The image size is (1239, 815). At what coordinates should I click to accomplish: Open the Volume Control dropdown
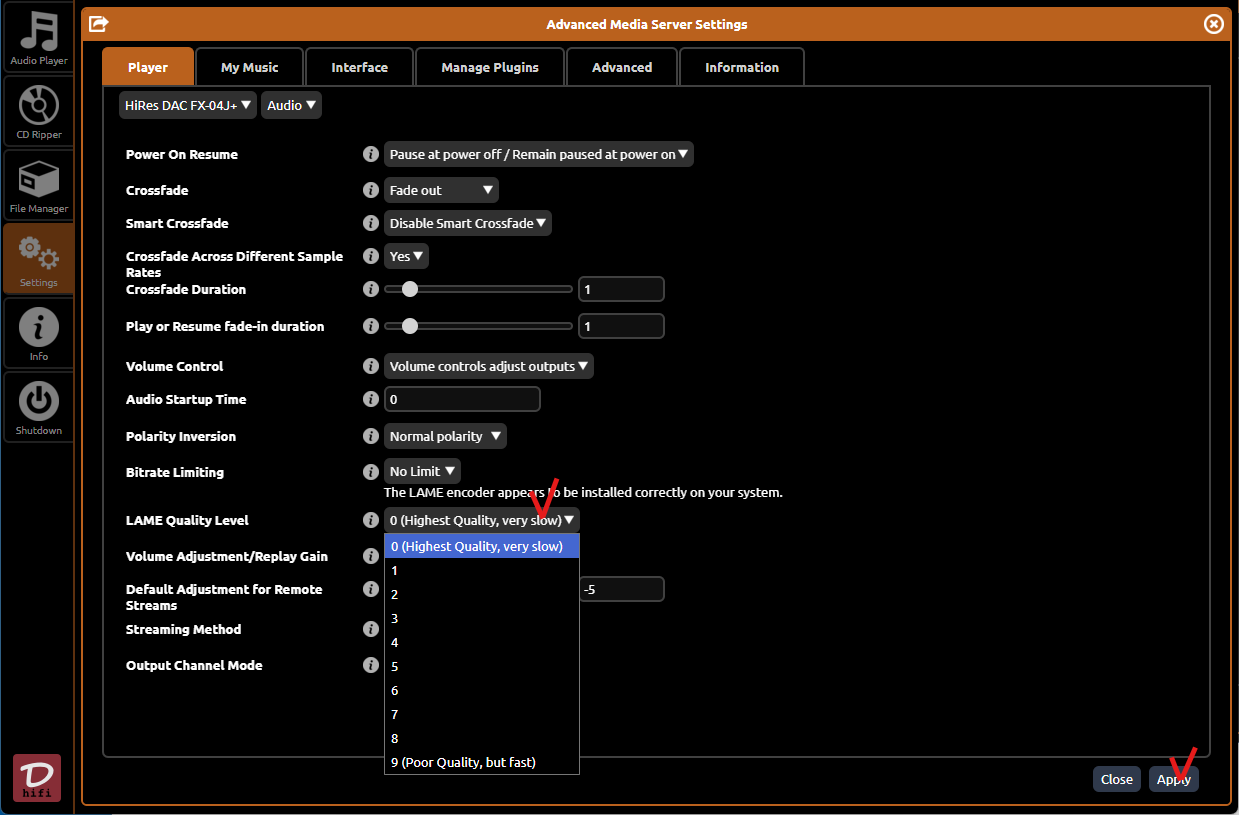pyautogui.click(x=488, y=366)
